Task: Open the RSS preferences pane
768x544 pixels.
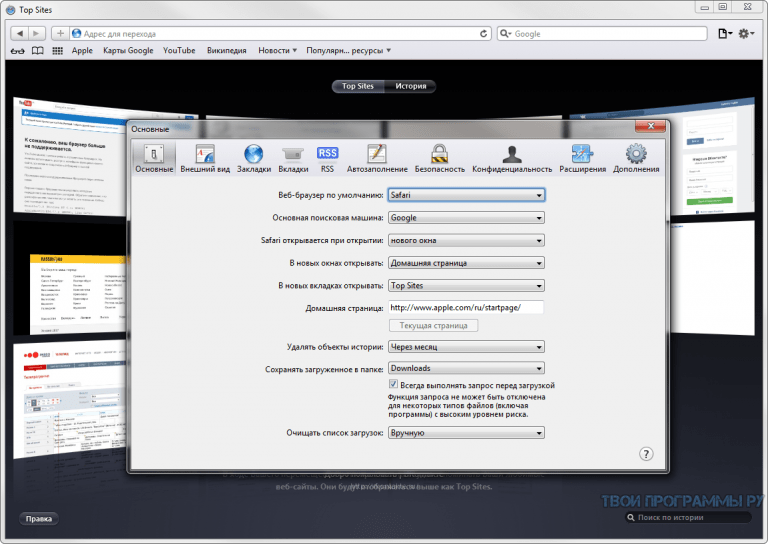Action: 327,158
